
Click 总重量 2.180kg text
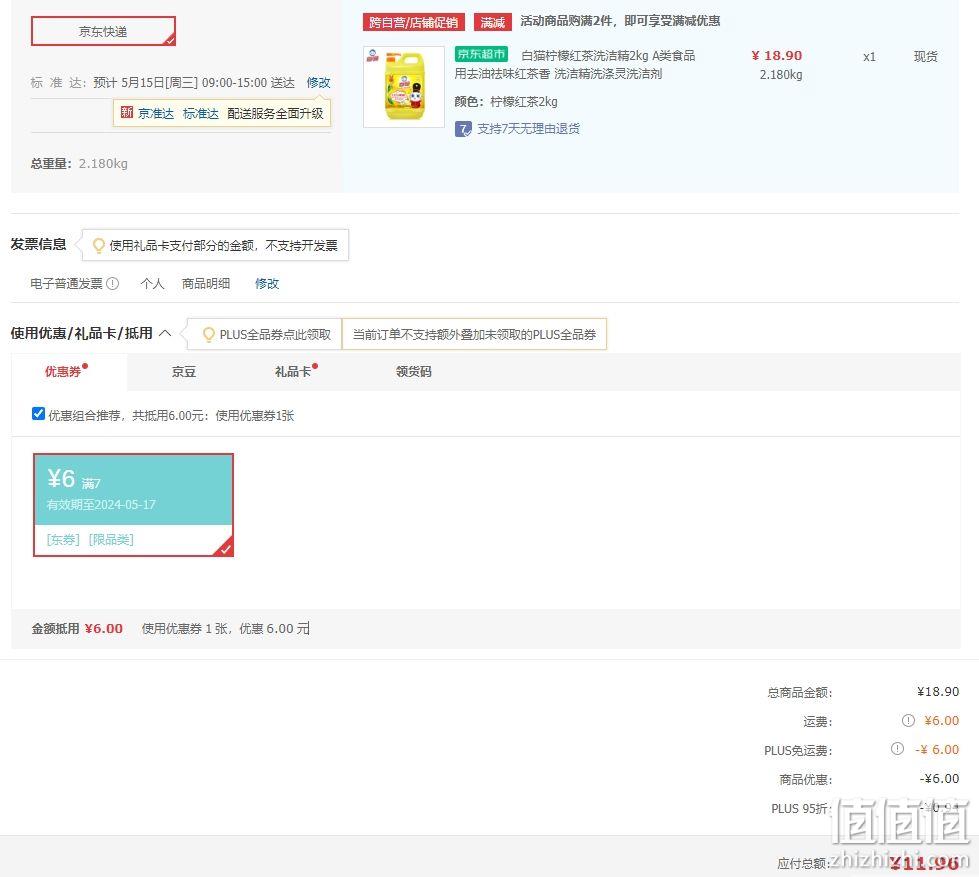pyautogui.click(x=79, y=164)
